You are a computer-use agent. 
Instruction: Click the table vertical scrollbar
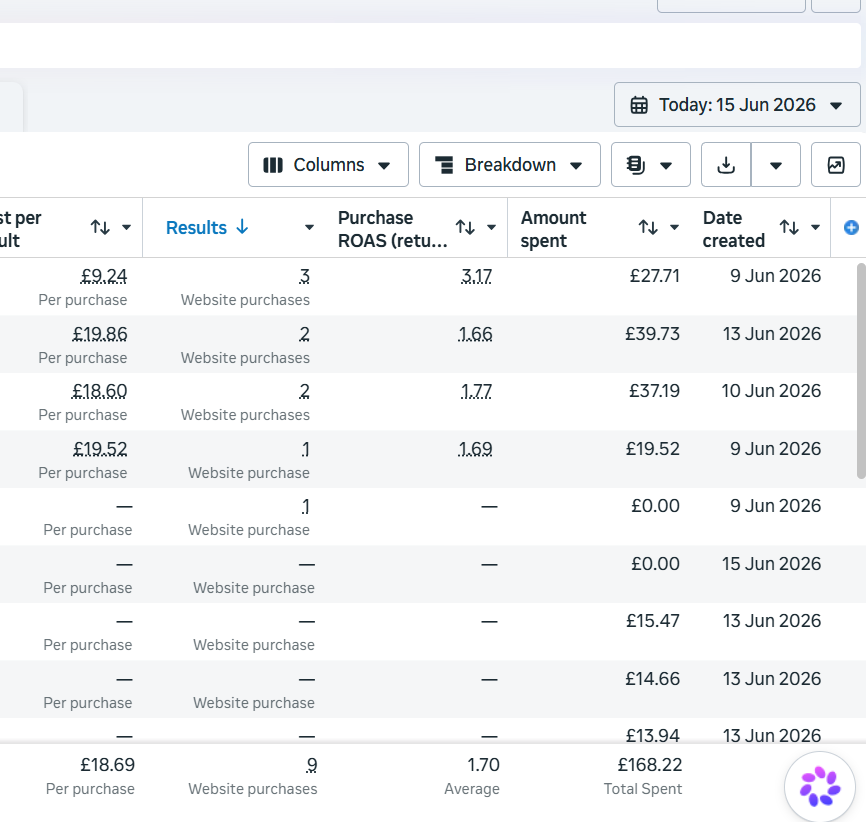pyautogui.click(x=861, y=370)
